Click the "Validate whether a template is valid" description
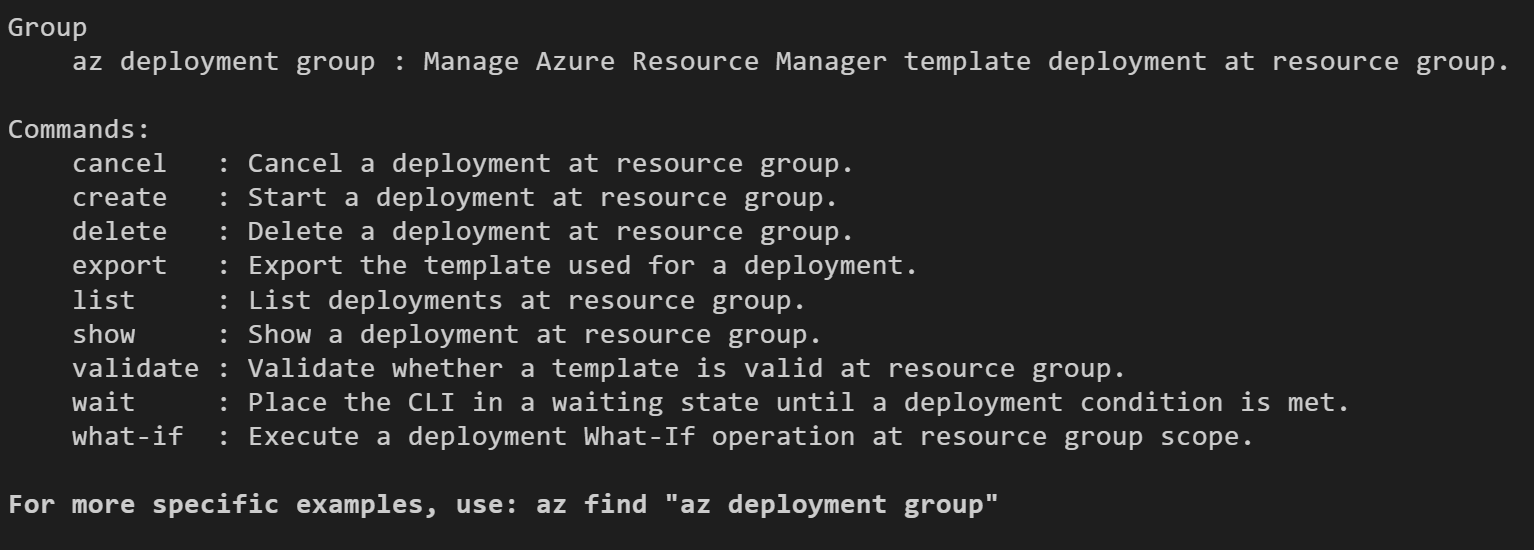Viewport: 1534px width, 550px height. click(535, 368)
